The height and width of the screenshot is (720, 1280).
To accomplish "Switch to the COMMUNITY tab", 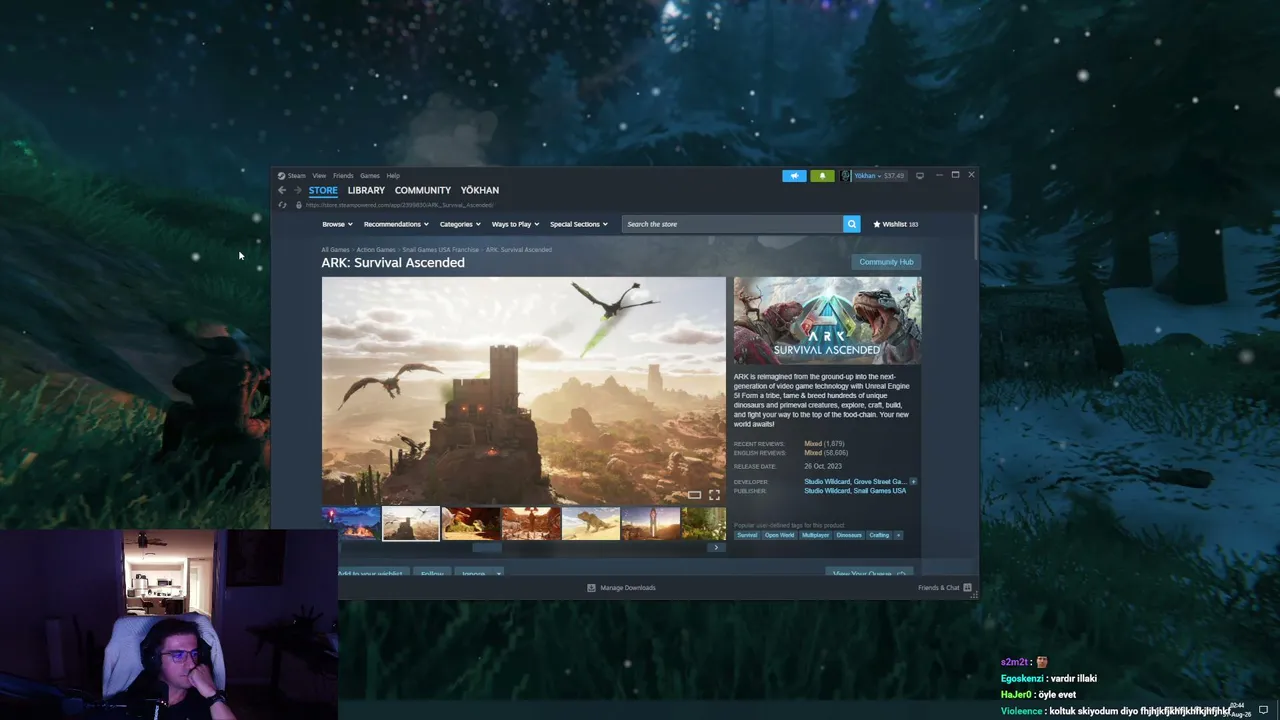I will (423, 190).
